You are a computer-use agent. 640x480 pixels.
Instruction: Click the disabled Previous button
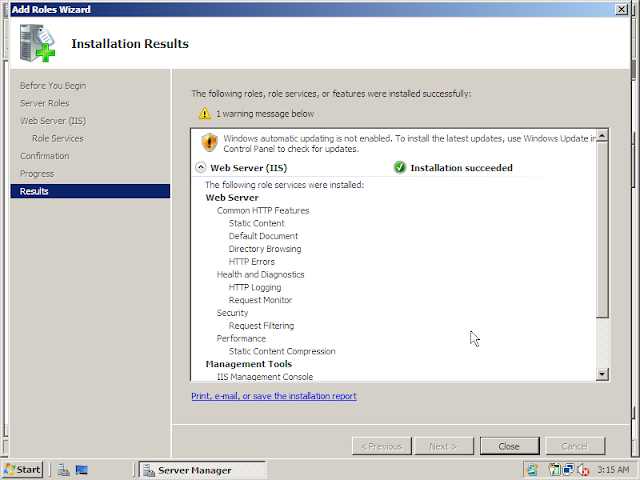click(382, 446)
